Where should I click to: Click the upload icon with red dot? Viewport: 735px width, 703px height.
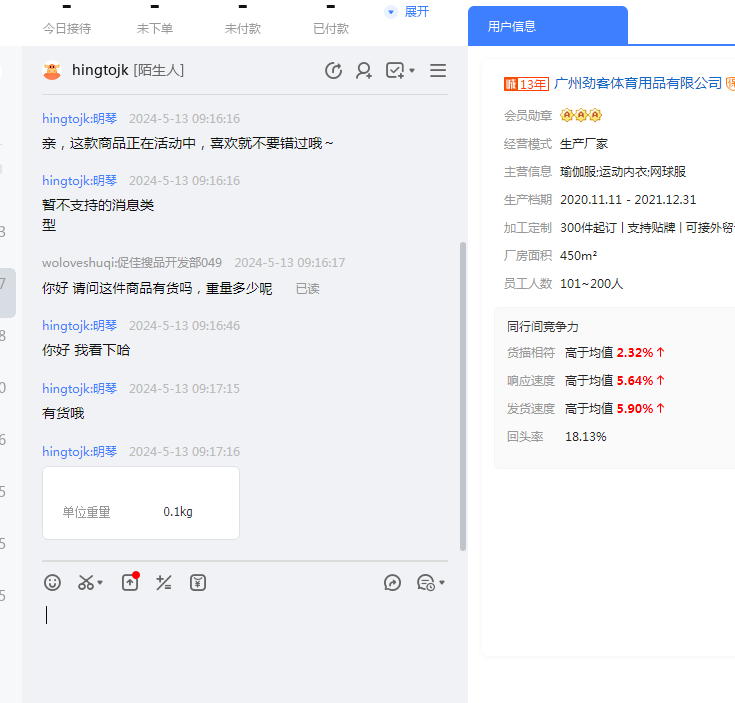(x=130, y=582)
